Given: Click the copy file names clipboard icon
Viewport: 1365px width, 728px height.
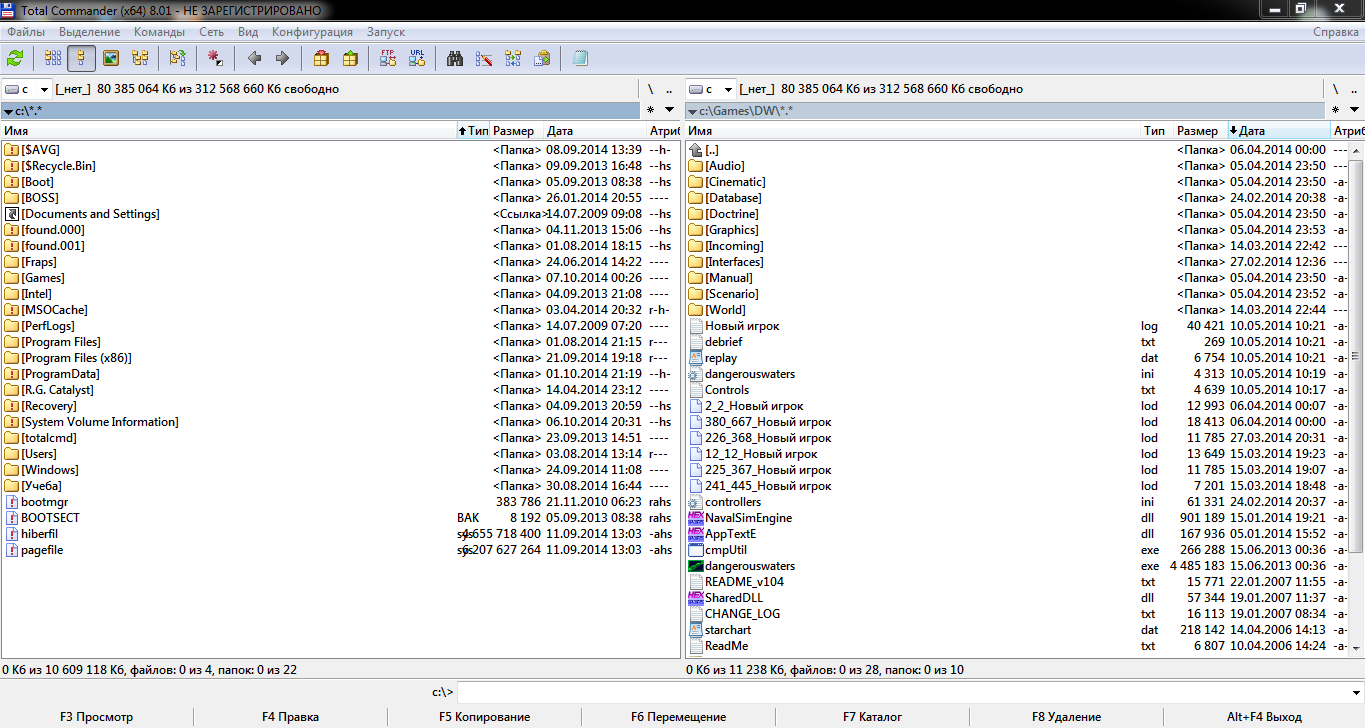Looking at the screenshot, I should (542, 59).
